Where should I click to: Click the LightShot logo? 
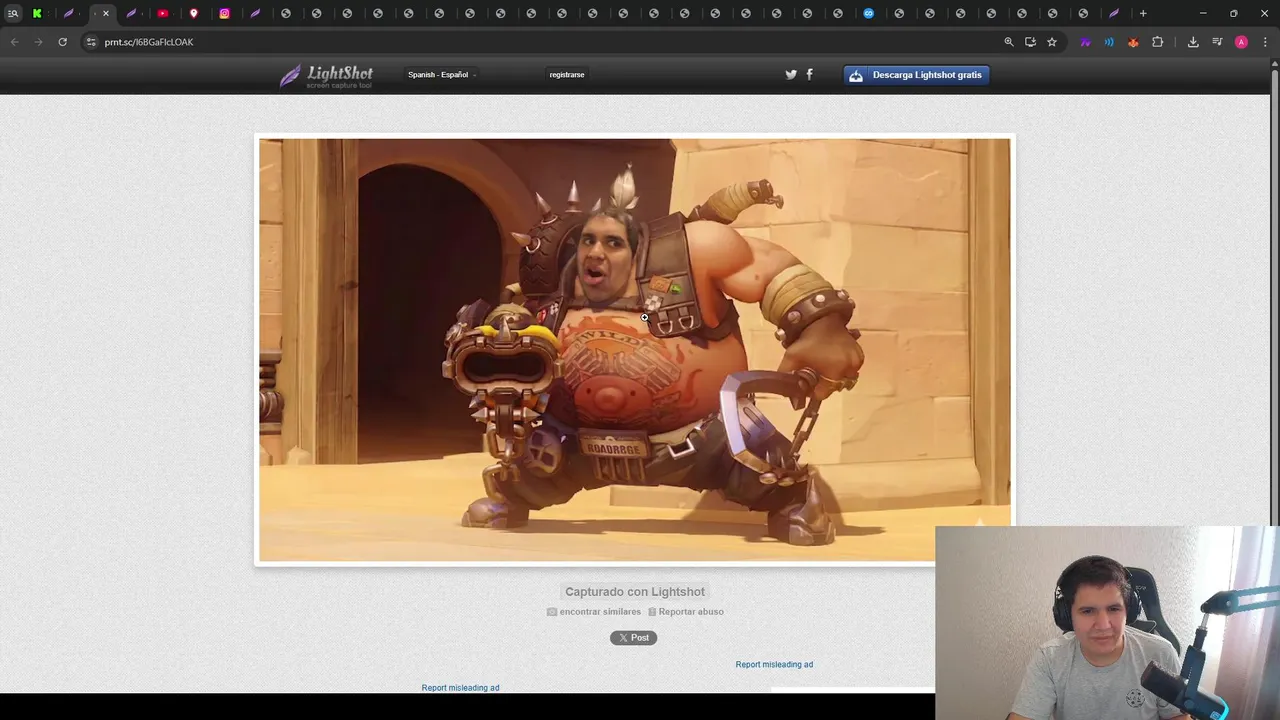click(326, 76)
